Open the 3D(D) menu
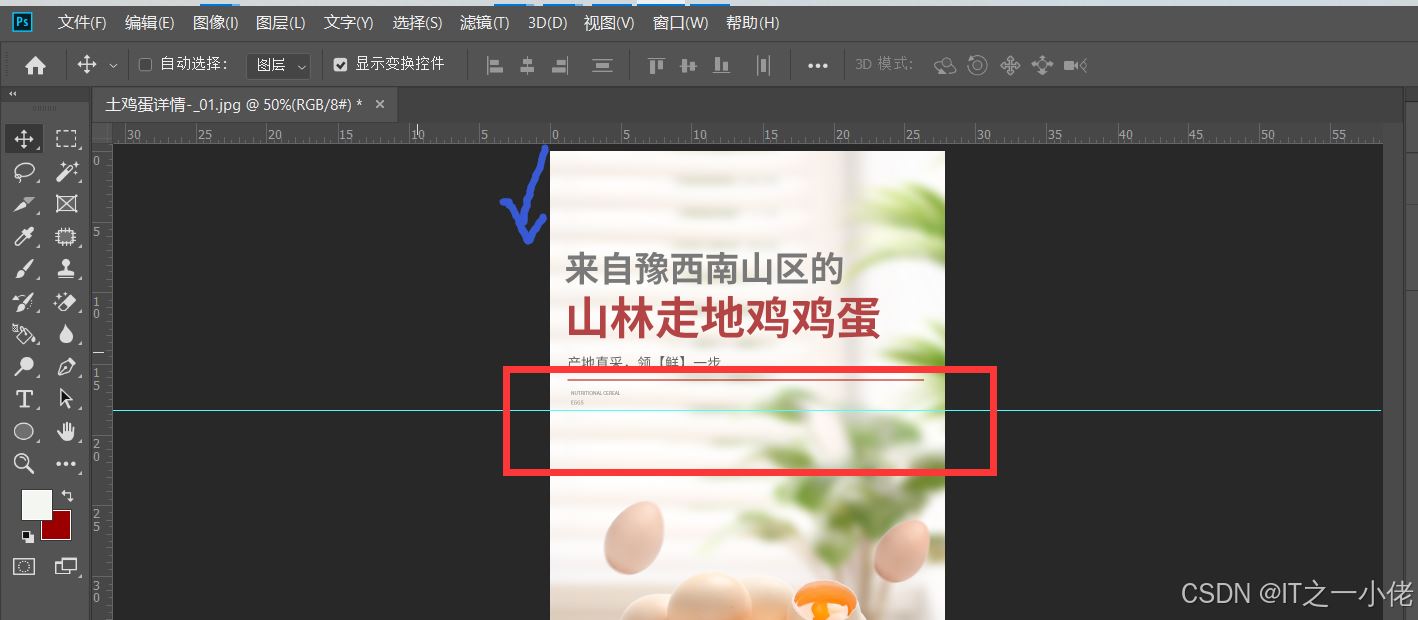 click(547, 22)
